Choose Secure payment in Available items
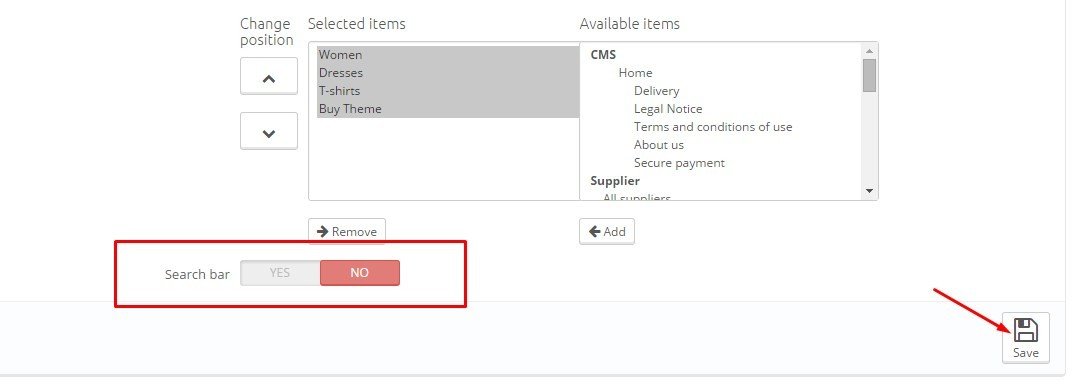The height and width of the screenshot is (388, 1072). pyautogui.click(x=679, y=163)
